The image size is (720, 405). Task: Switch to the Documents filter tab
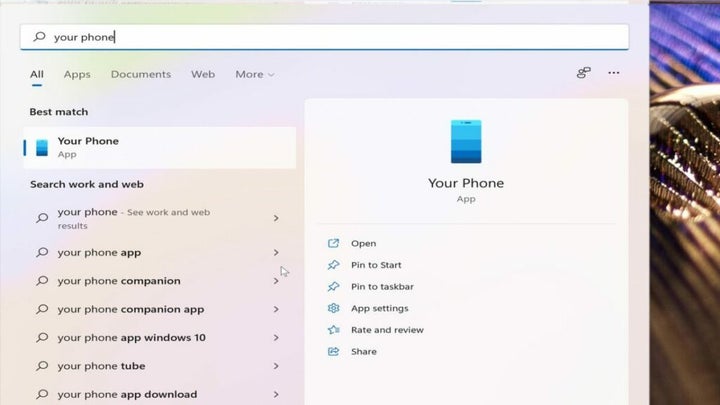pyautogui.click(x=140, y=74)
